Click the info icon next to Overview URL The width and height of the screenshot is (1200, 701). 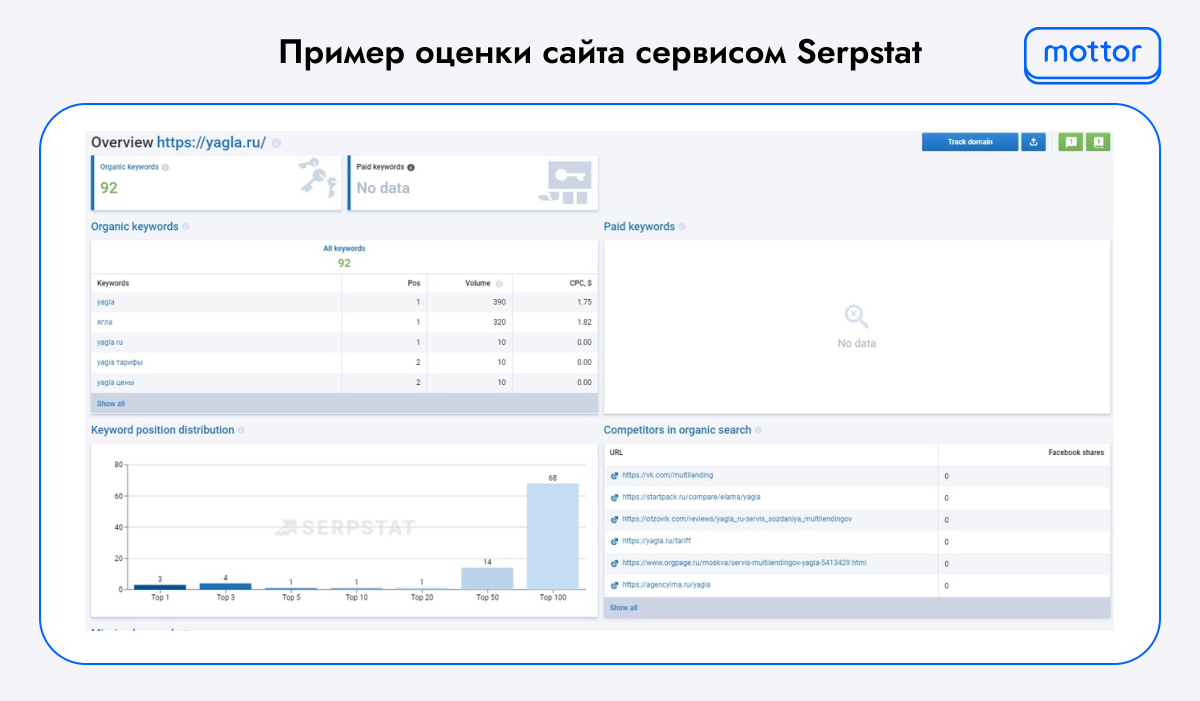pos(276,143)
